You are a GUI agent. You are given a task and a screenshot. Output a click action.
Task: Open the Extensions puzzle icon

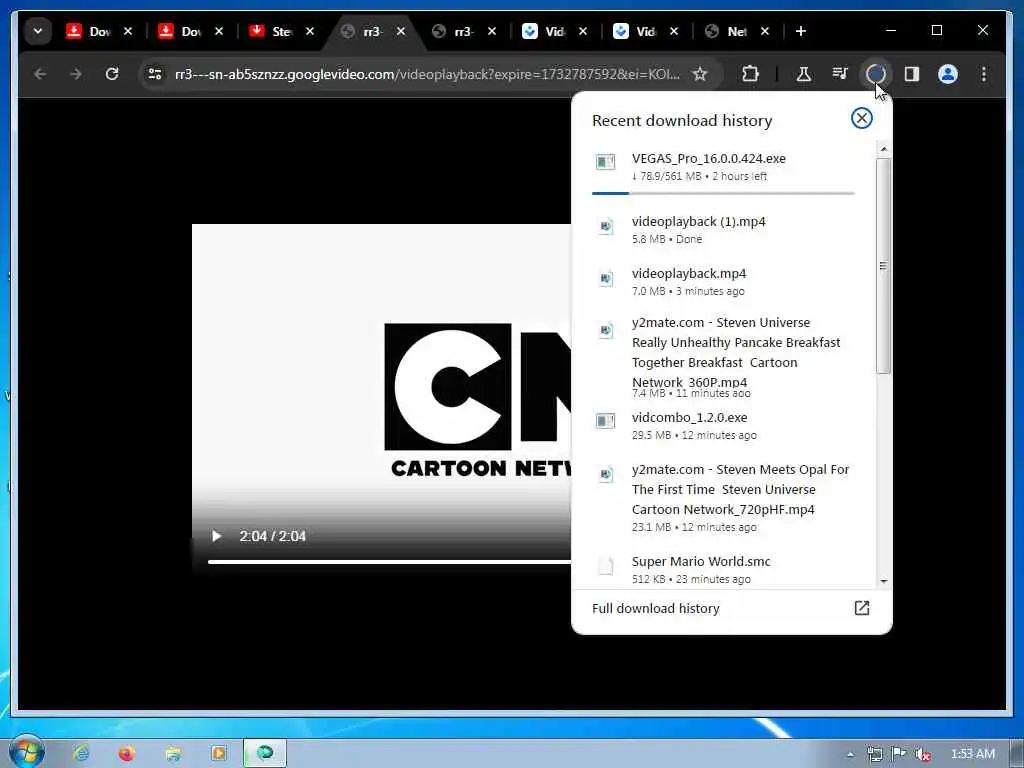coord(750,74)
